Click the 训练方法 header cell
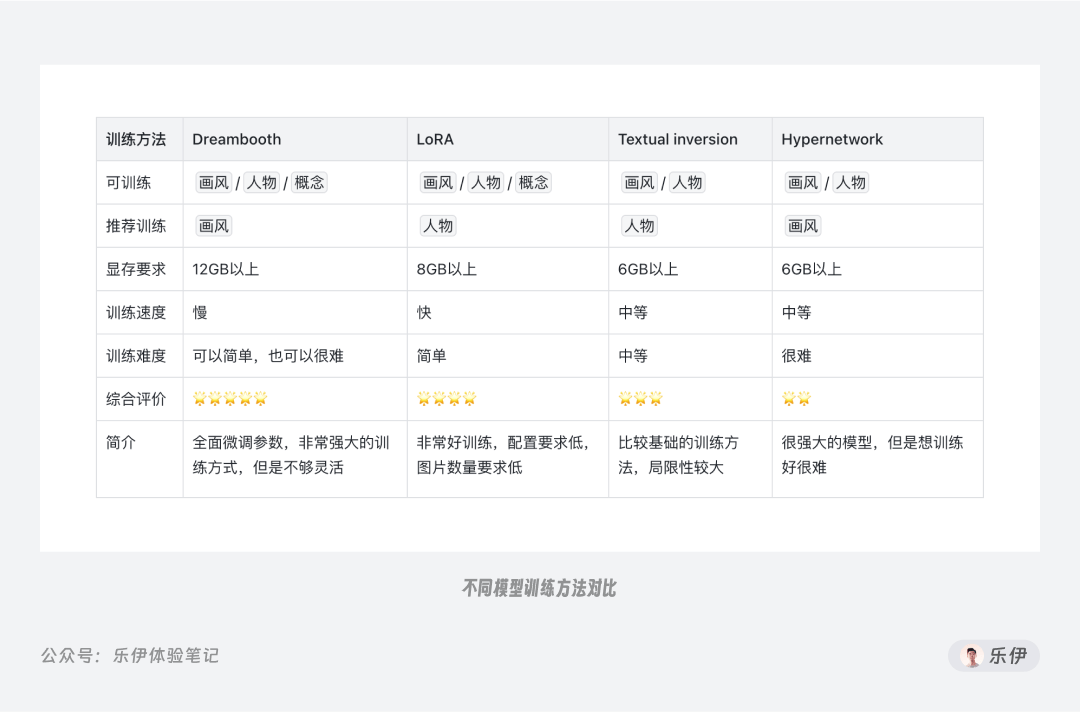Viewport: 1080px width, 712px height. pyautogui.click(x=140, y=139)
